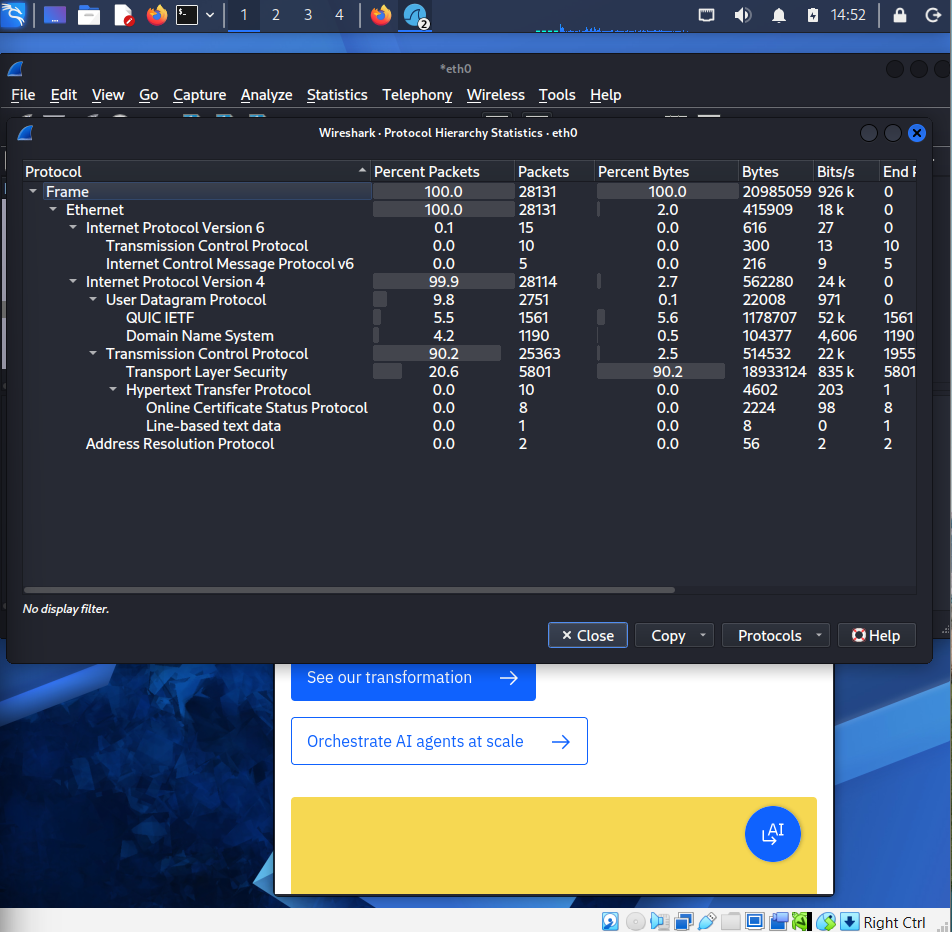Open the Analyze menu

click(267, 95)
